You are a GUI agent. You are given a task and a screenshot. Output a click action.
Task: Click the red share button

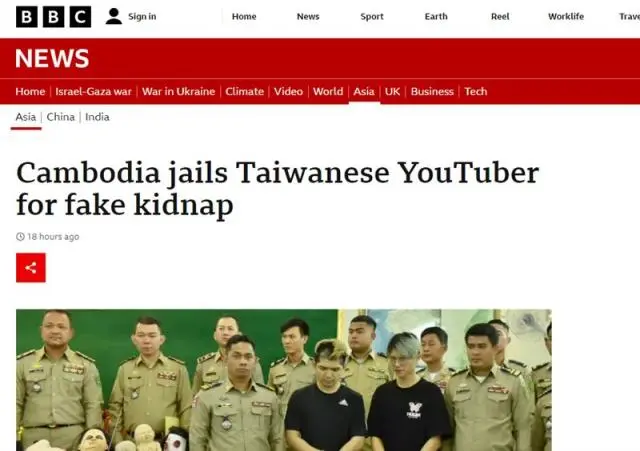(31, 268)
